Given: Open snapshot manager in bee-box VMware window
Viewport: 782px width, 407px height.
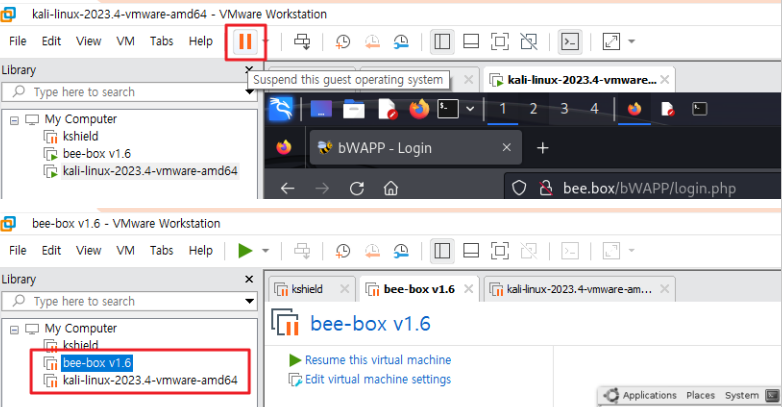Looking at the screenshot, I should (401, 251).
